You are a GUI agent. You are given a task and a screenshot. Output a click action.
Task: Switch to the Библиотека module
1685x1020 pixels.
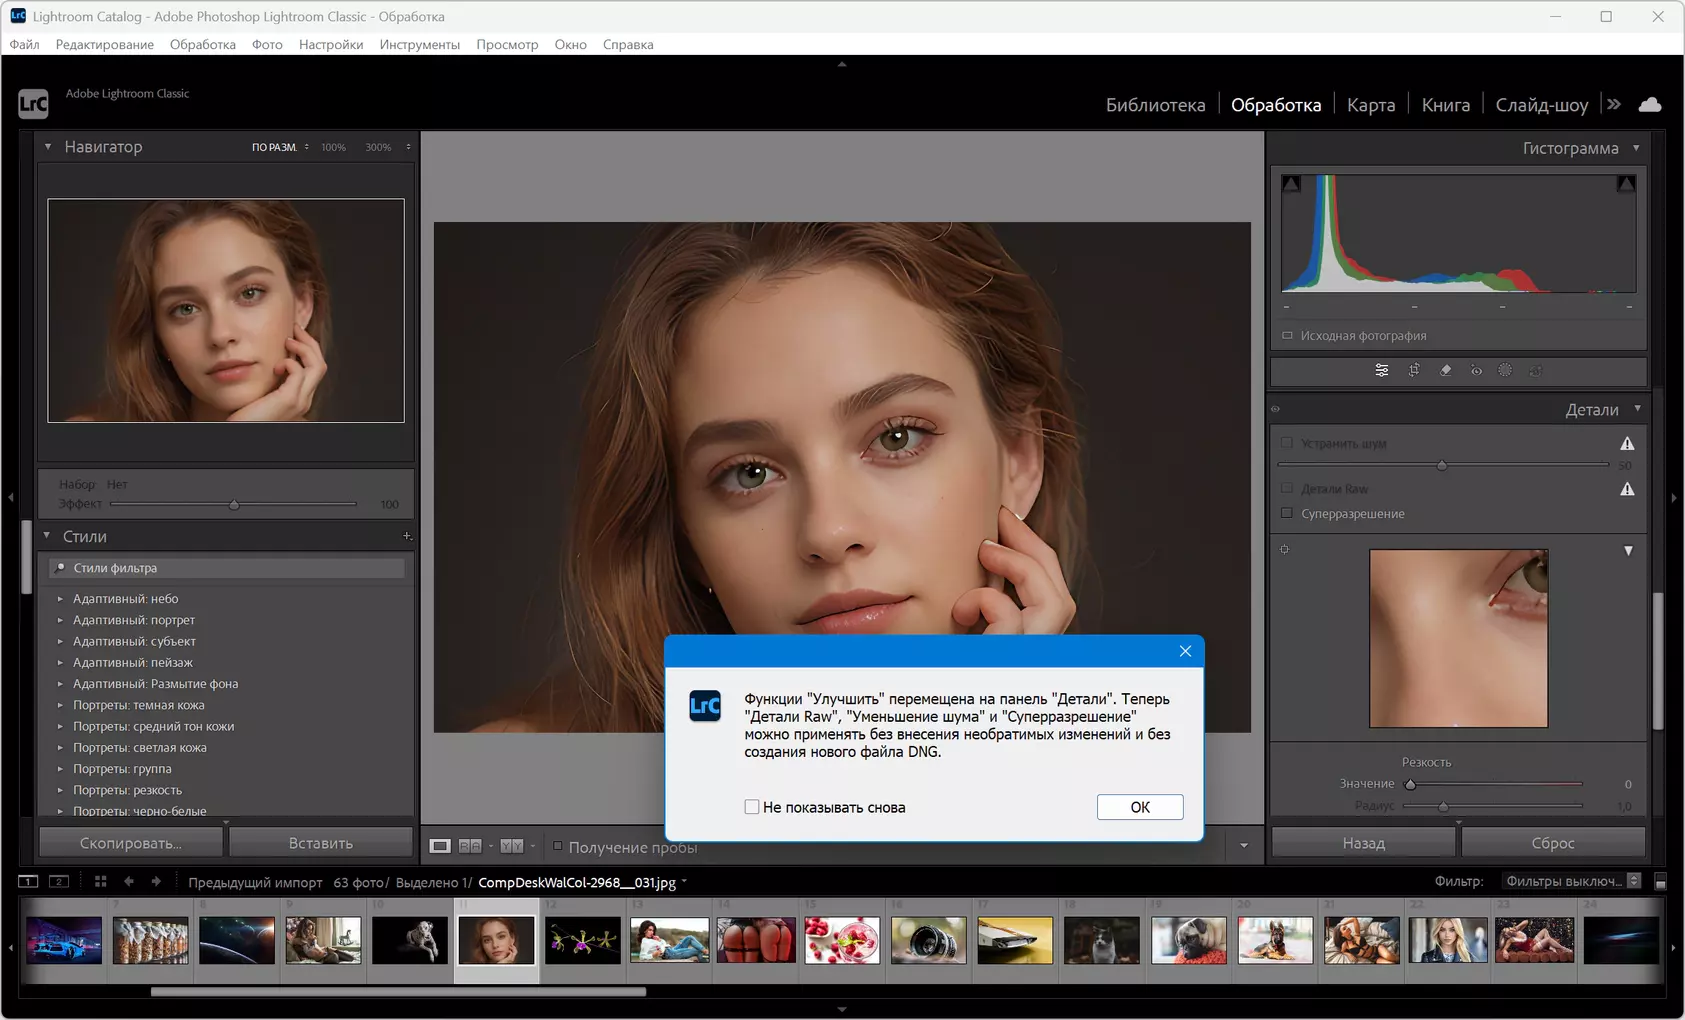click(x=1155, y=105)
